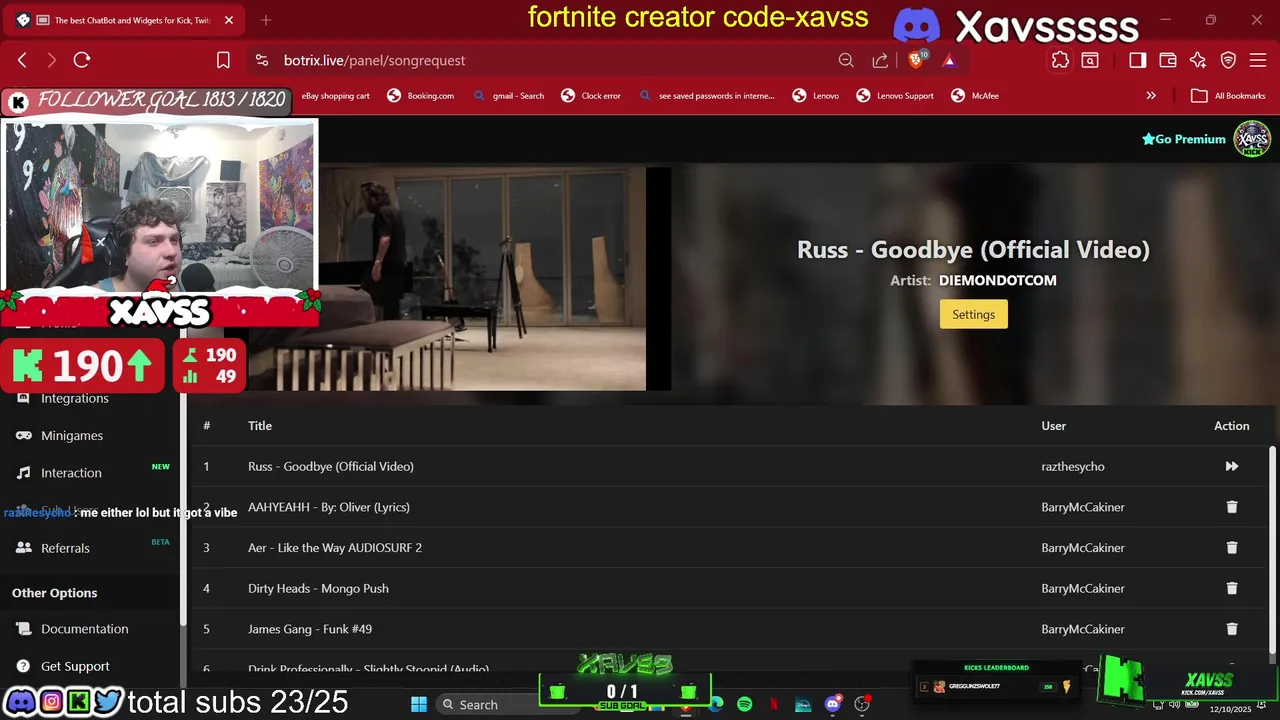This screenshot has height=720, width=1280.
Task: Open the Xavss profile avatar menu
Action: [1252, 139]
